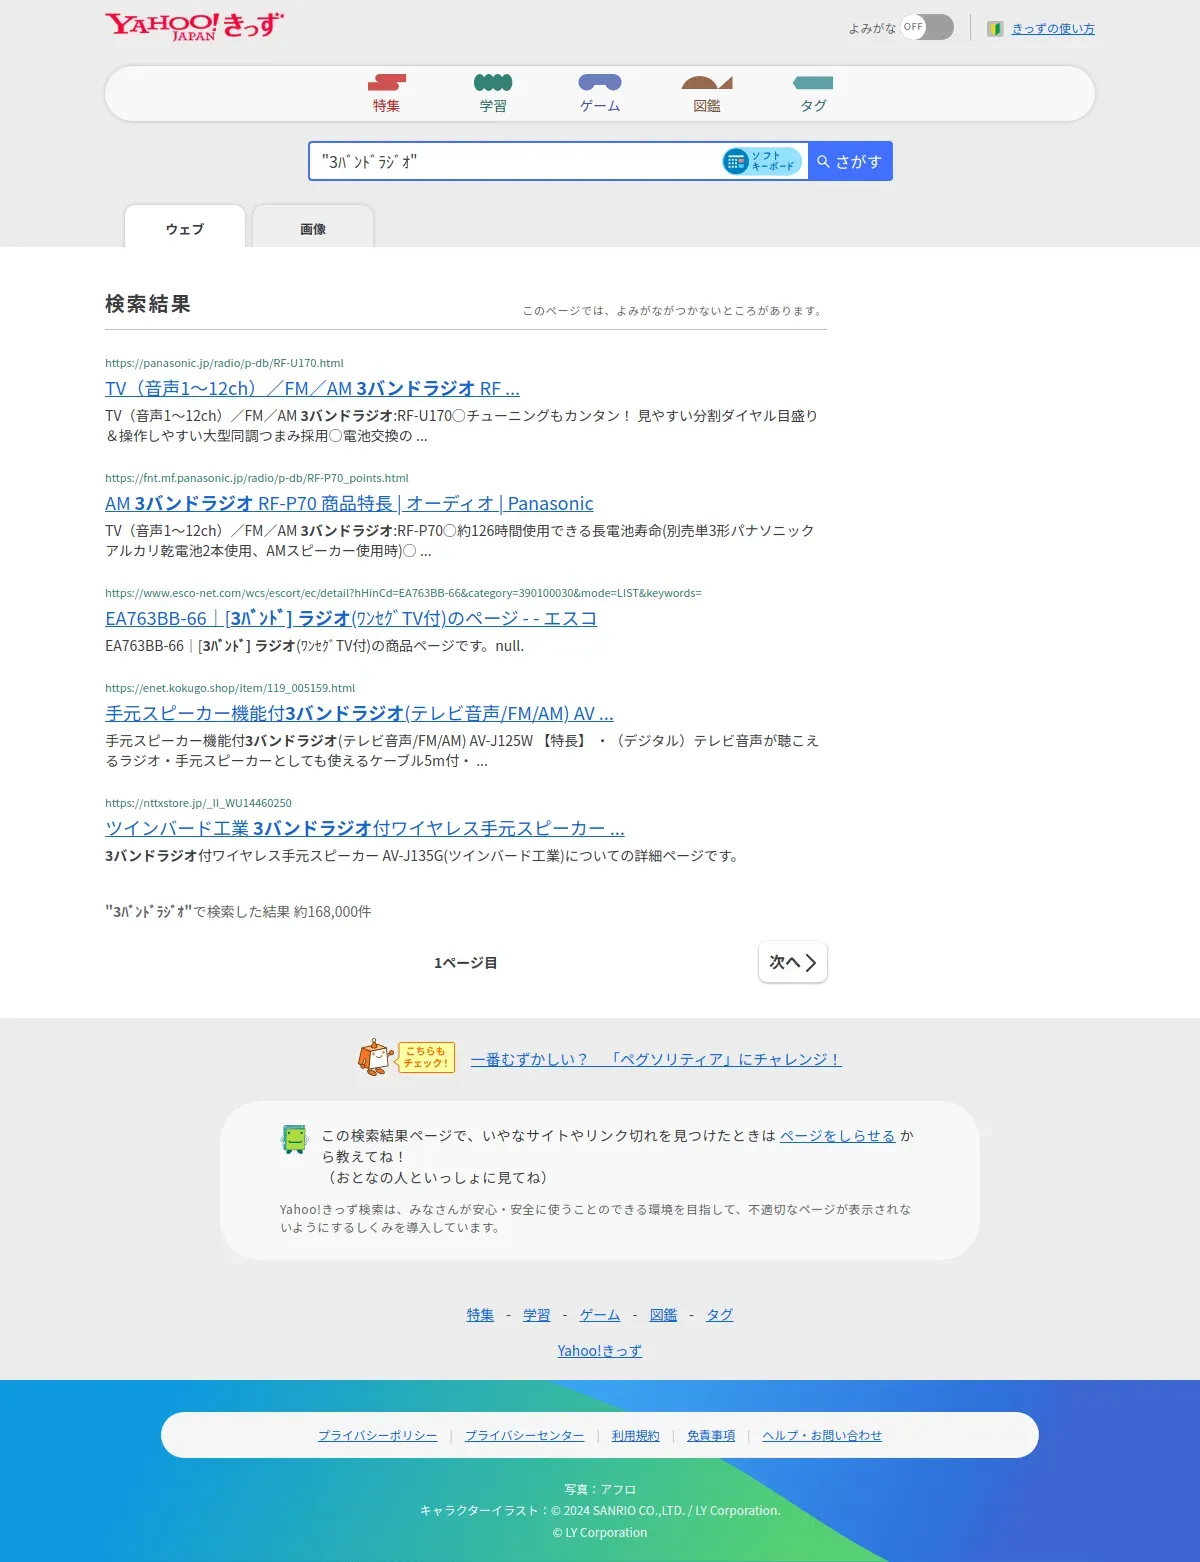Open the ヘルプ・お問い合わせ link
The height and width of the screenshot is (1562, 1200).
click(x=822, y=1435)
